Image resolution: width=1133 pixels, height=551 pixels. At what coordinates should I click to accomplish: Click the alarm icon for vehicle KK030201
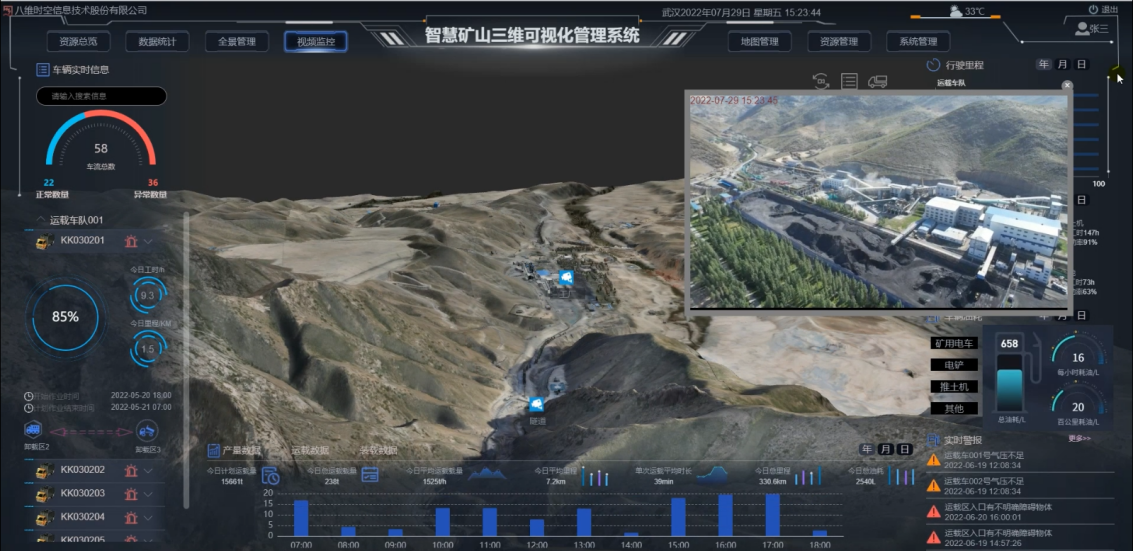click(130, 241)
